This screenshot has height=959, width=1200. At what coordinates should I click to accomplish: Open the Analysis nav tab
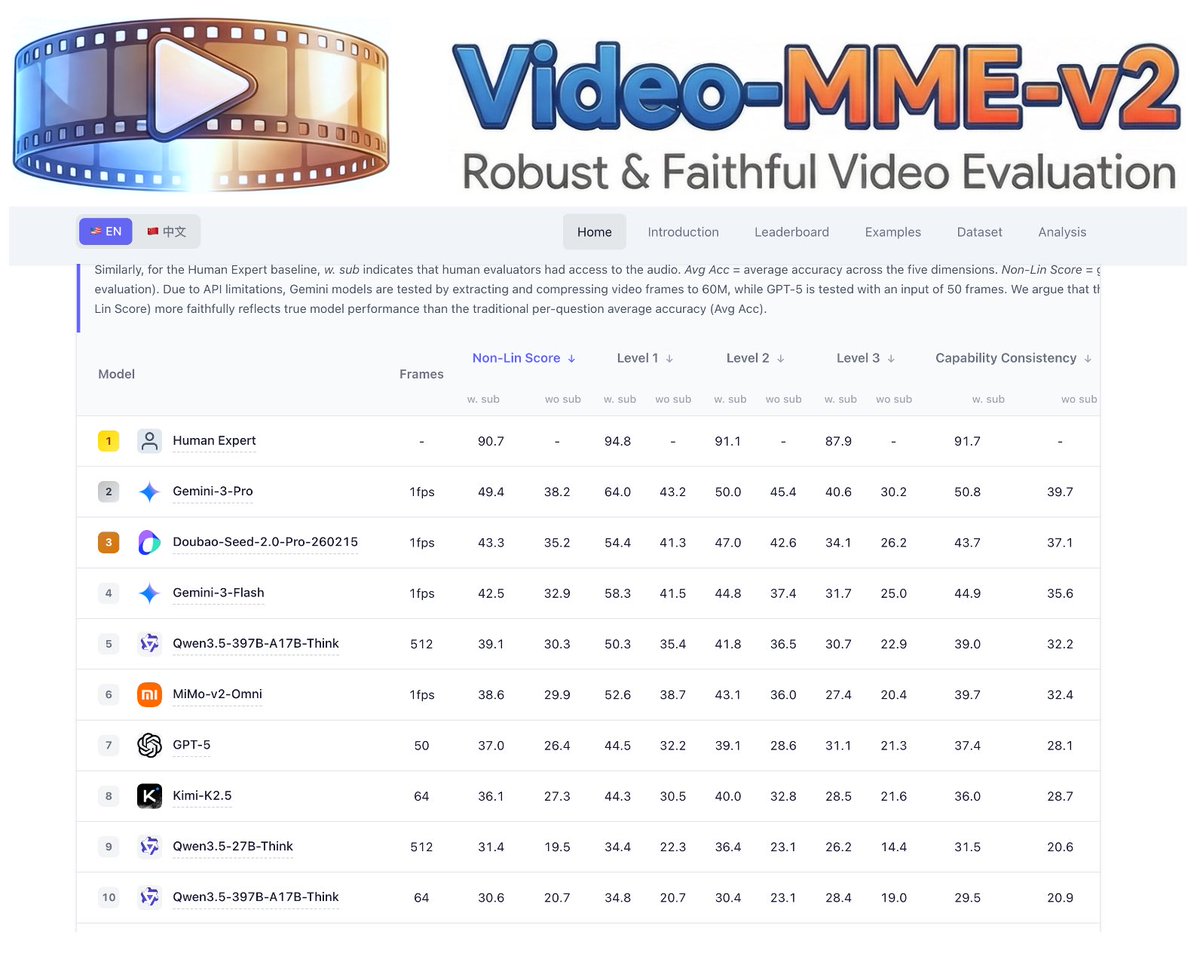coord(1062,232)
